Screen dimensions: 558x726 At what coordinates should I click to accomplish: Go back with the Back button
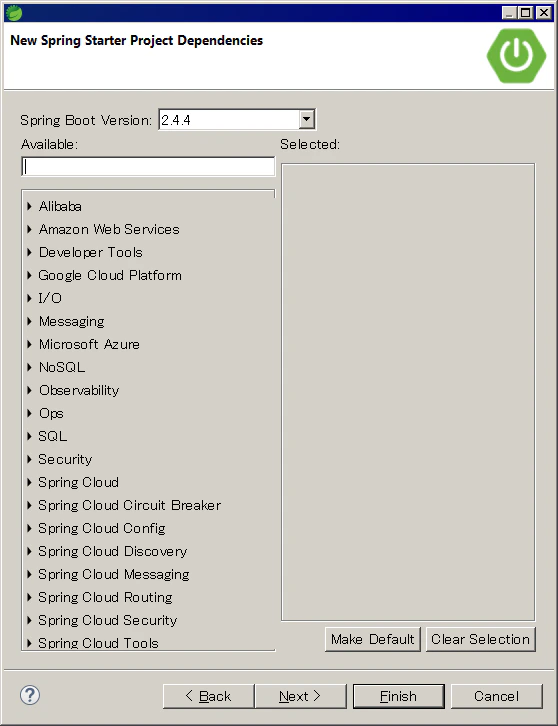coord(208,696)
